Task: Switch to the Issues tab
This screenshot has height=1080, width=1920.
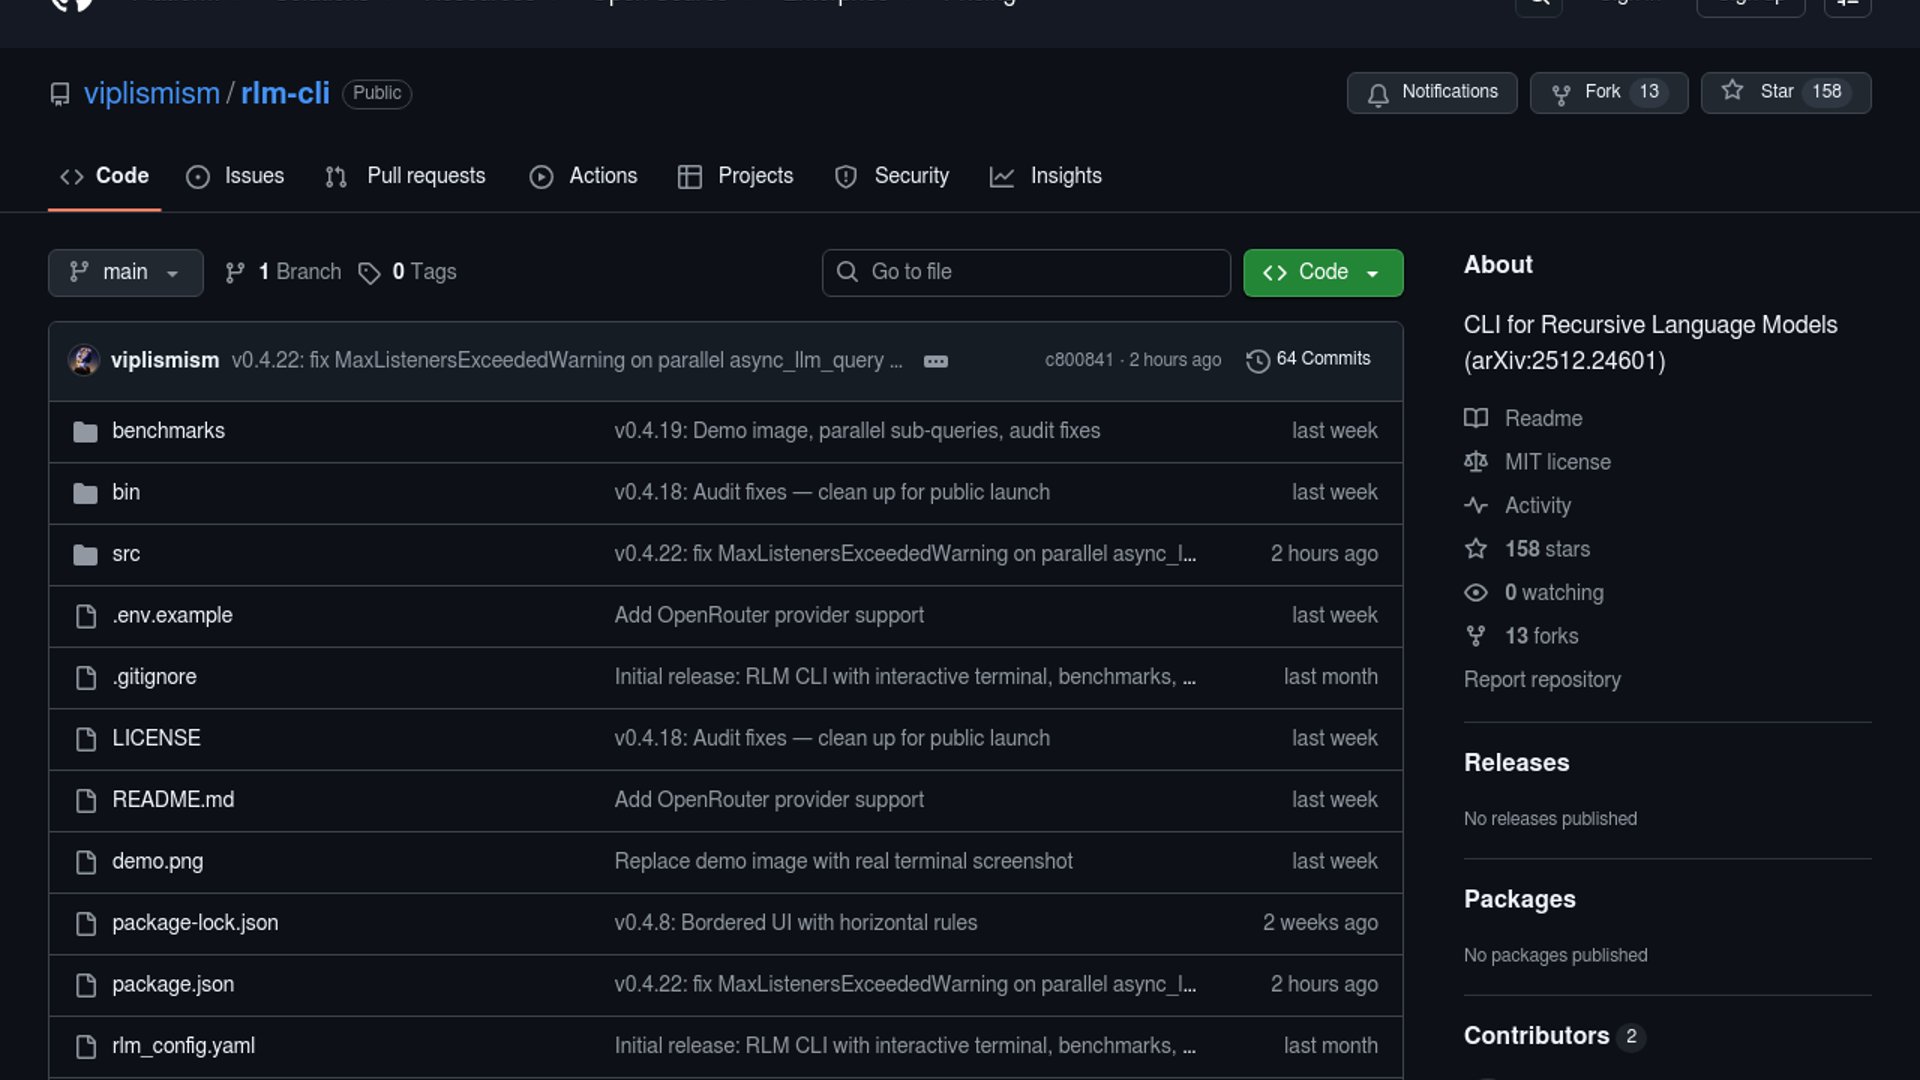Action: point(236,176)
